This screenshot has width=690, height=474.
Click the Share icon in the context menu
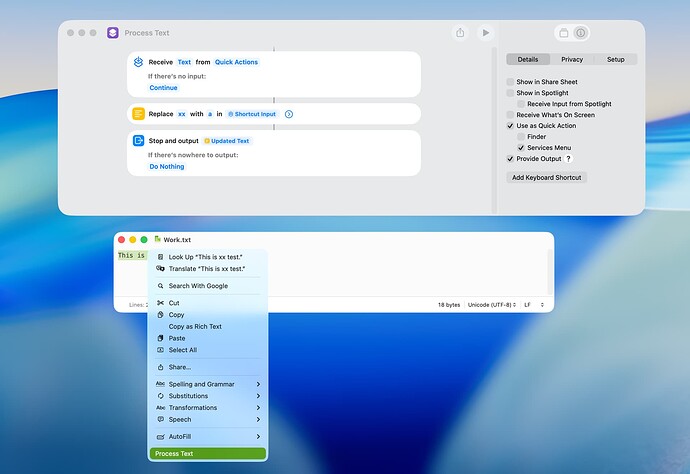[160, 367]
